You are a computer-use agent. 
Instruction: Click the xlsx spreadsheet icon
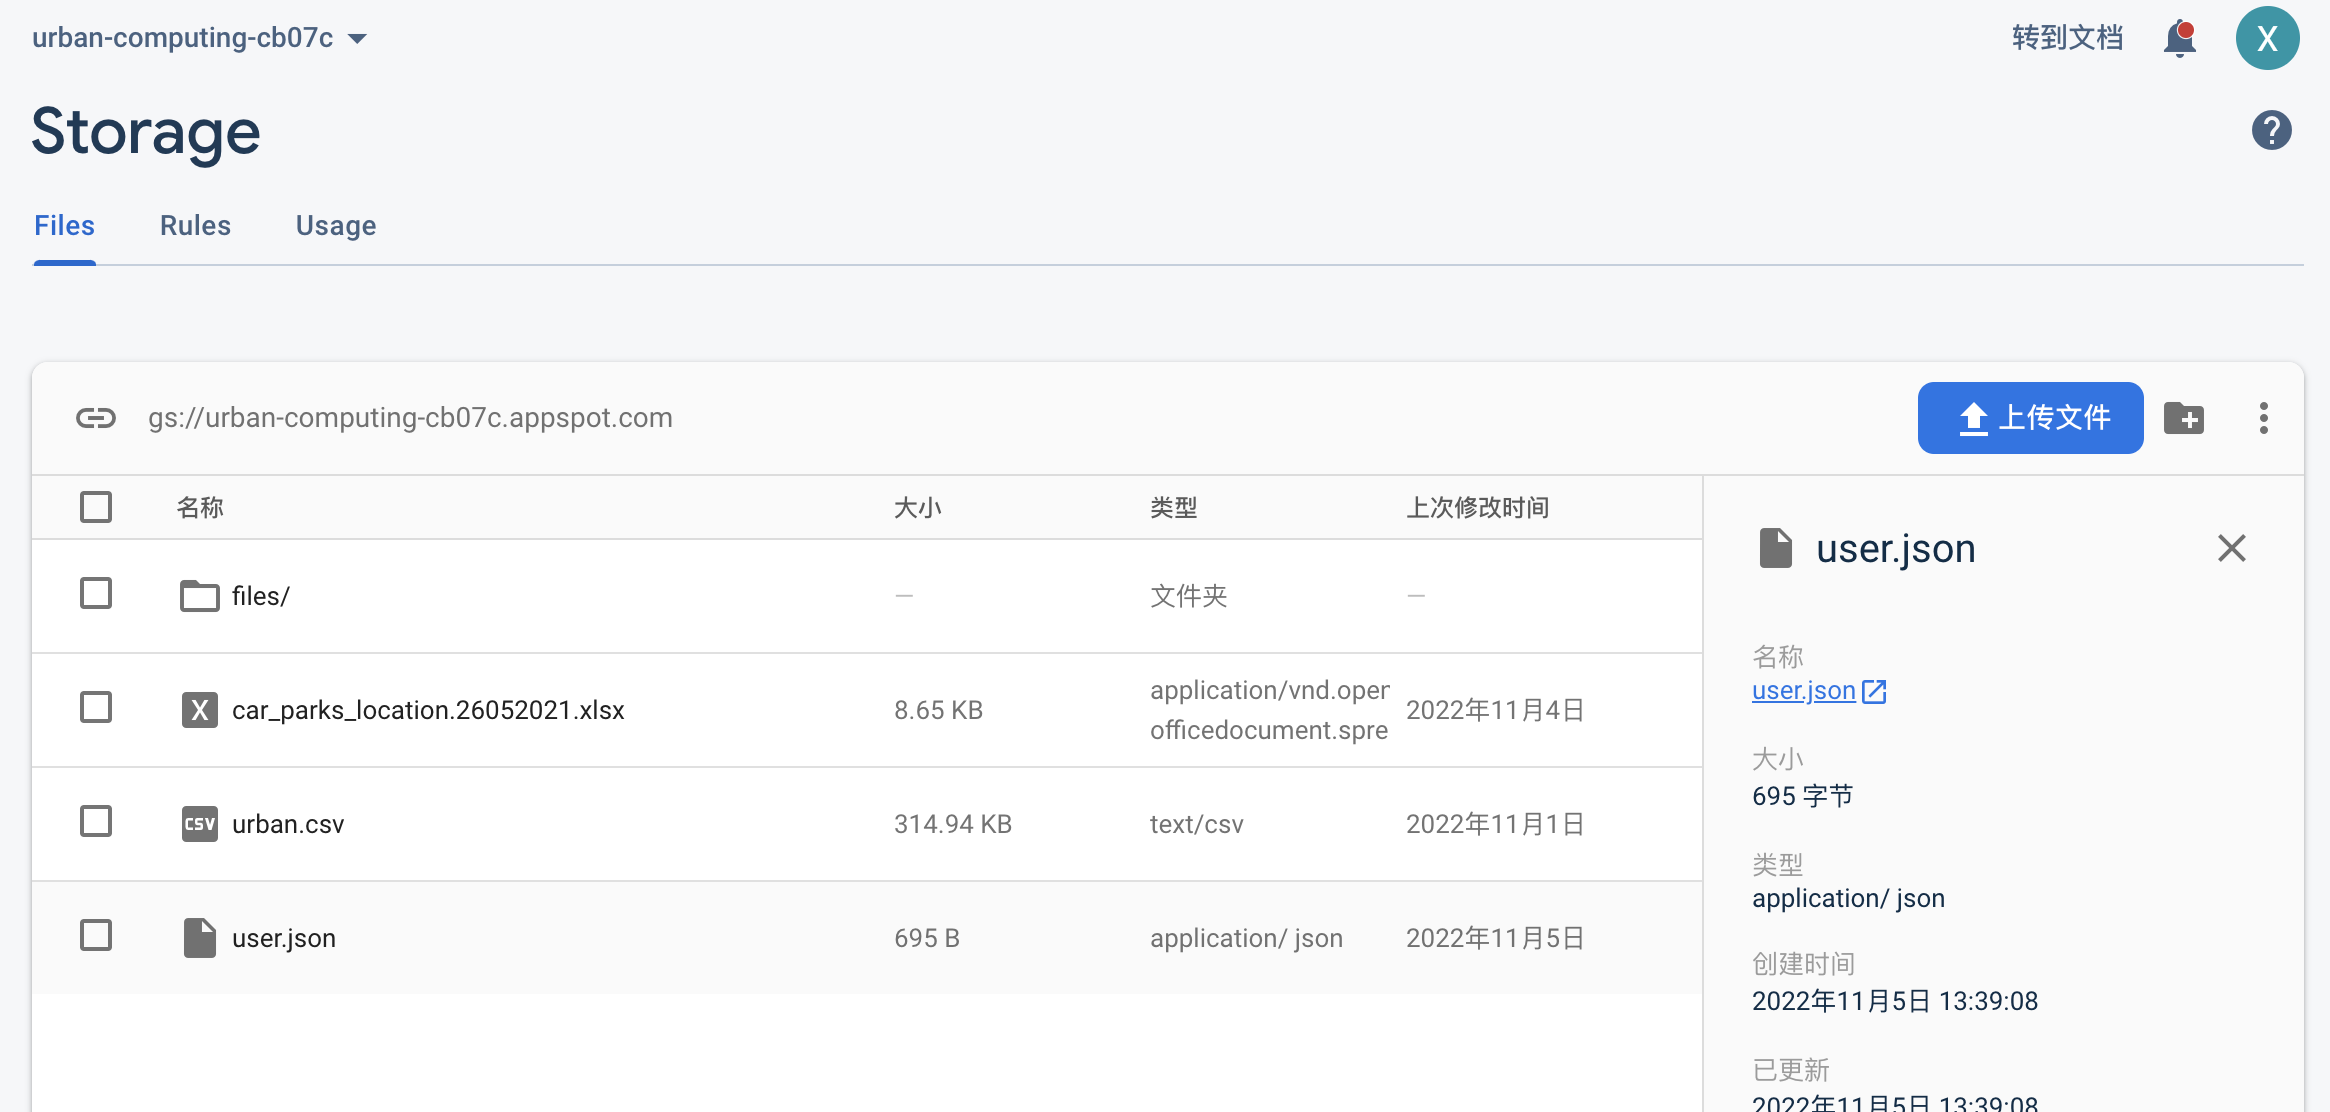[201, 710]
